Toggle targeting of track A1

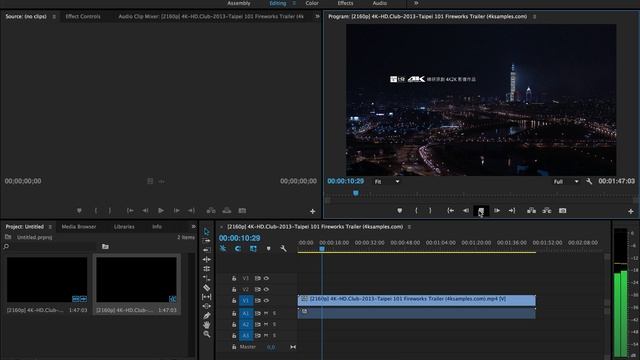246,313
